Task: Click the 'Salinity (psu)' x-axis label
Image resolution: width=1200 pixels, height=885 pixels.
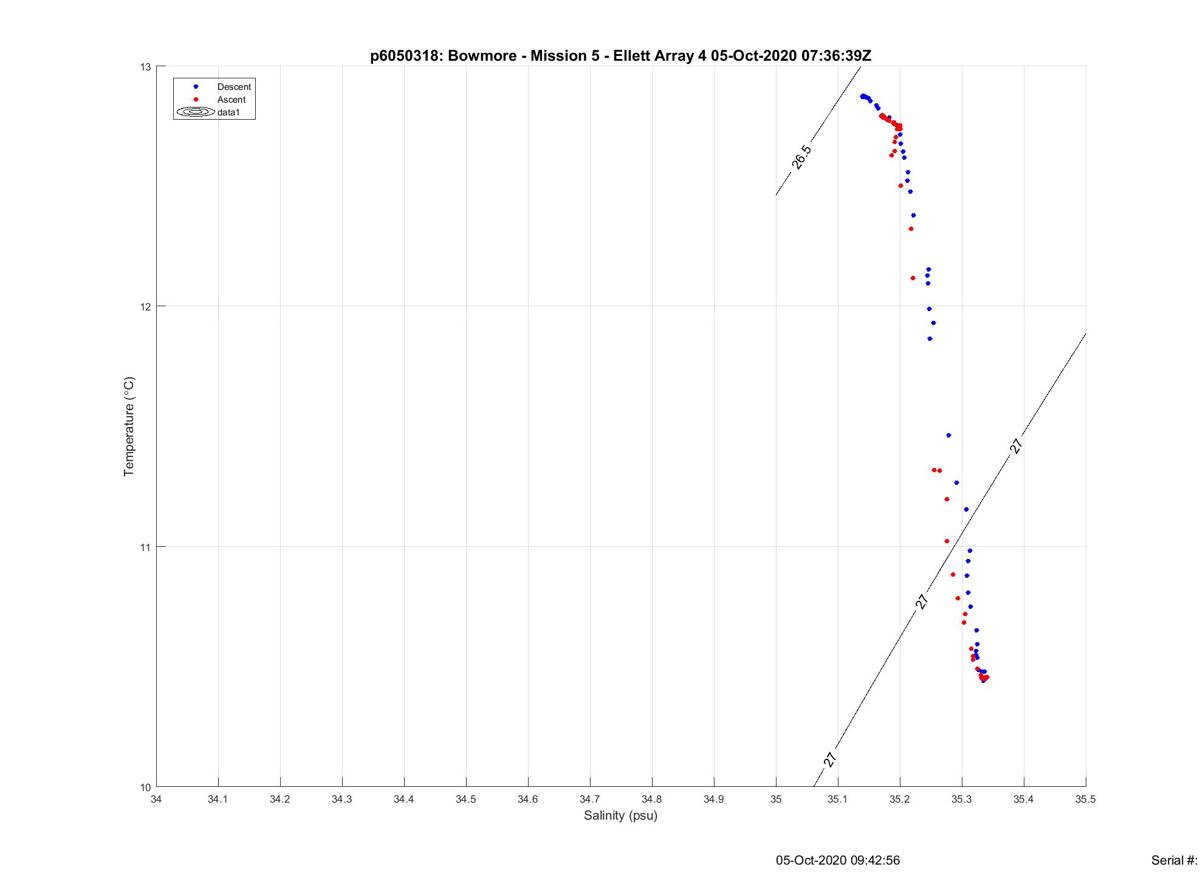Action: [x=620, y=815]
